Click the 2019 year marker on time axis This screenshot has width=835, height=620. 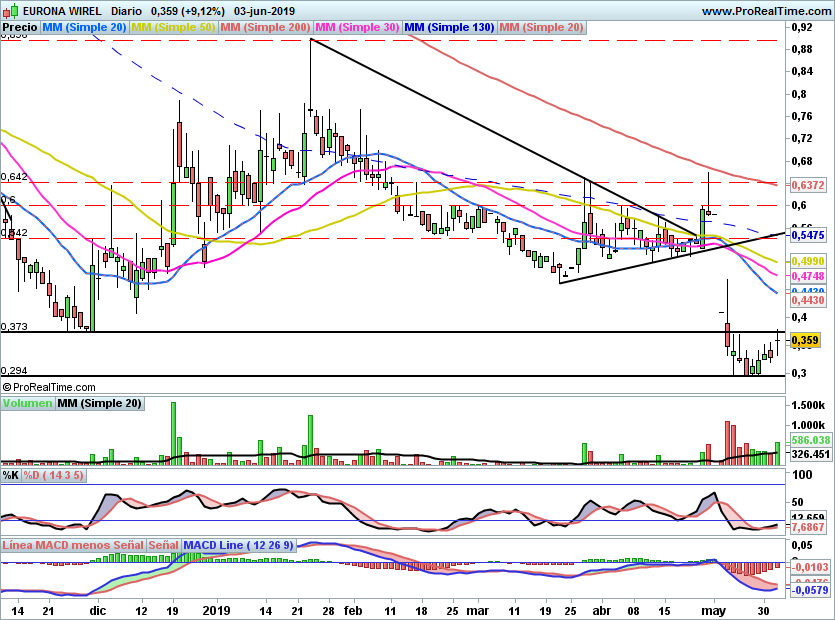point(216,611)
